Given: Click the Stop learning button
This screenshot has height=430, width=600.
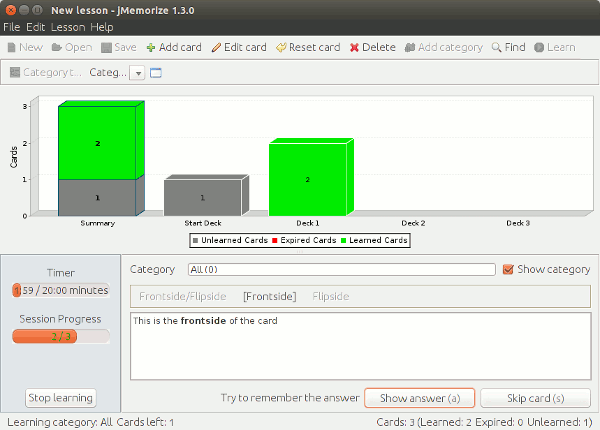Looking at the screenshot, I should click(60, 397).
